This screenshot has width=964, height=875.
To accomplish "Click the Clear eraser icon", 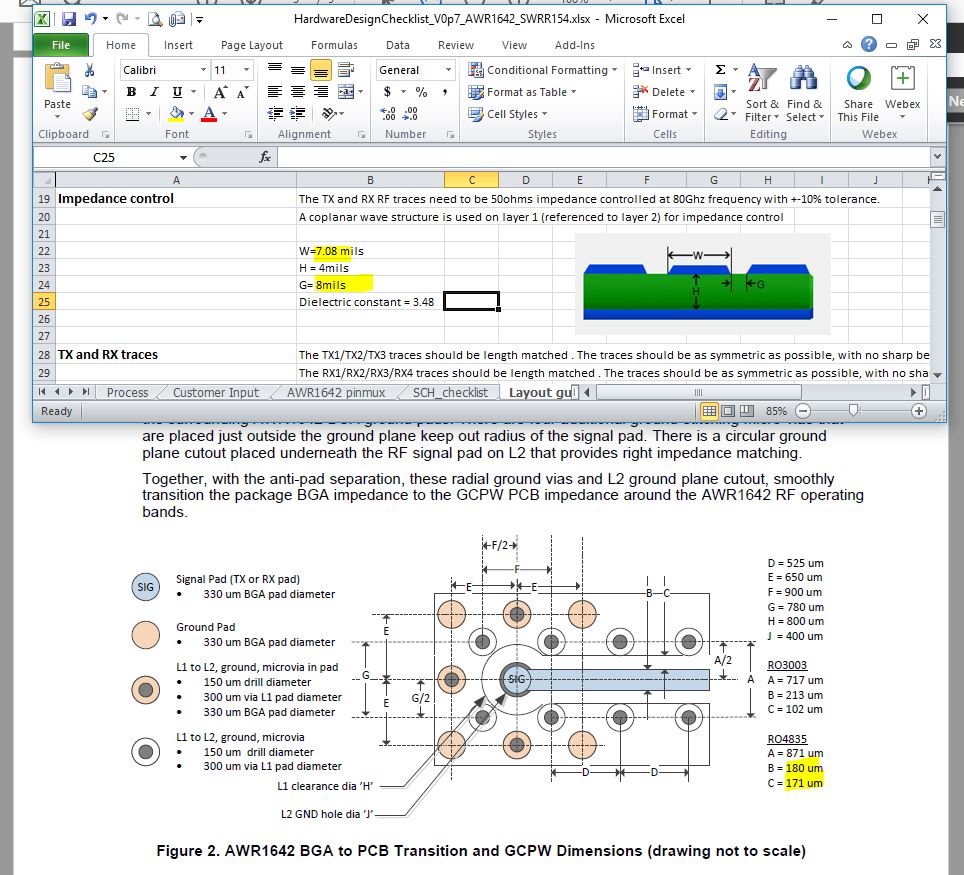I will pyautogui.click(x=721, y=114).
